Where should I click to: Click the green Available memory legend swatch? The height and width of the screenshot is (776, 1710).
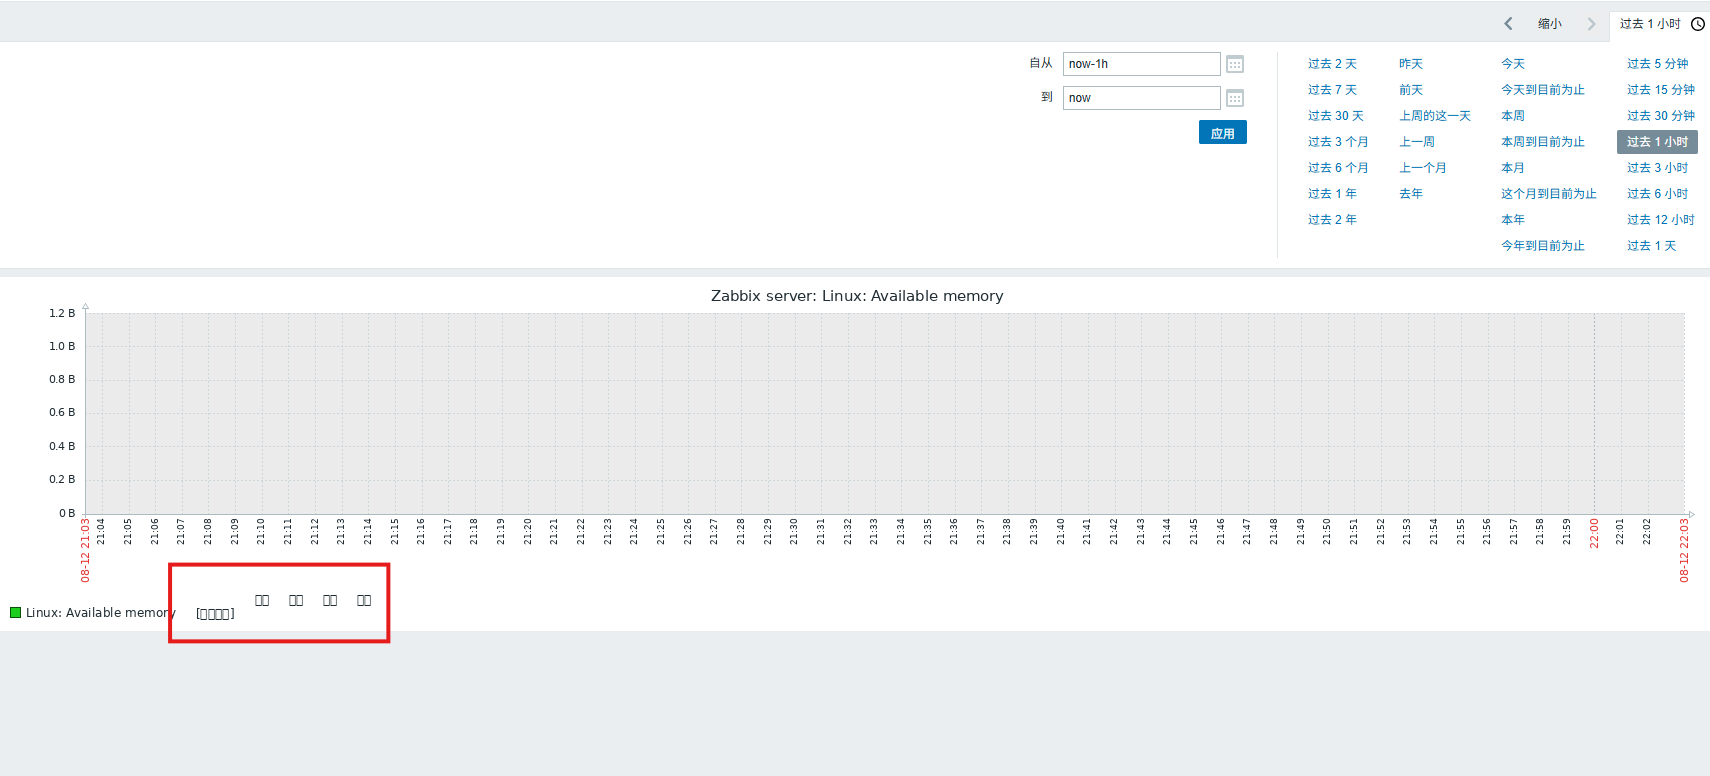point(15,613)
